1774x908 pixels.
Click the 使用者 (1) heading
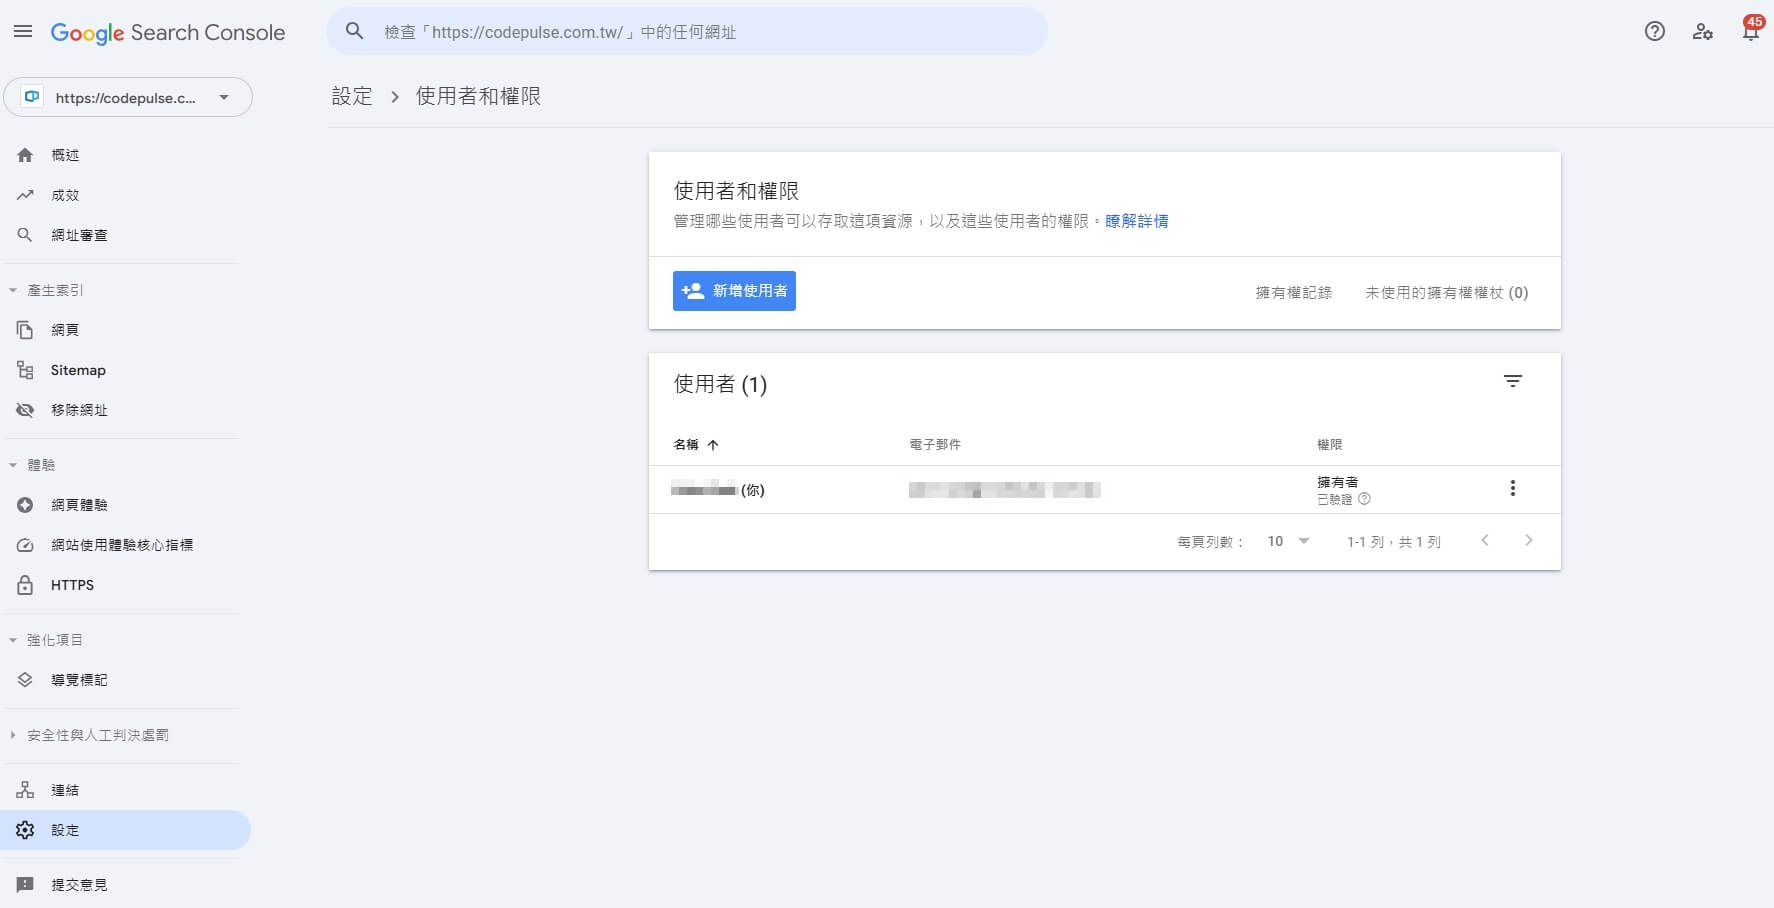(x=720, y=384)
